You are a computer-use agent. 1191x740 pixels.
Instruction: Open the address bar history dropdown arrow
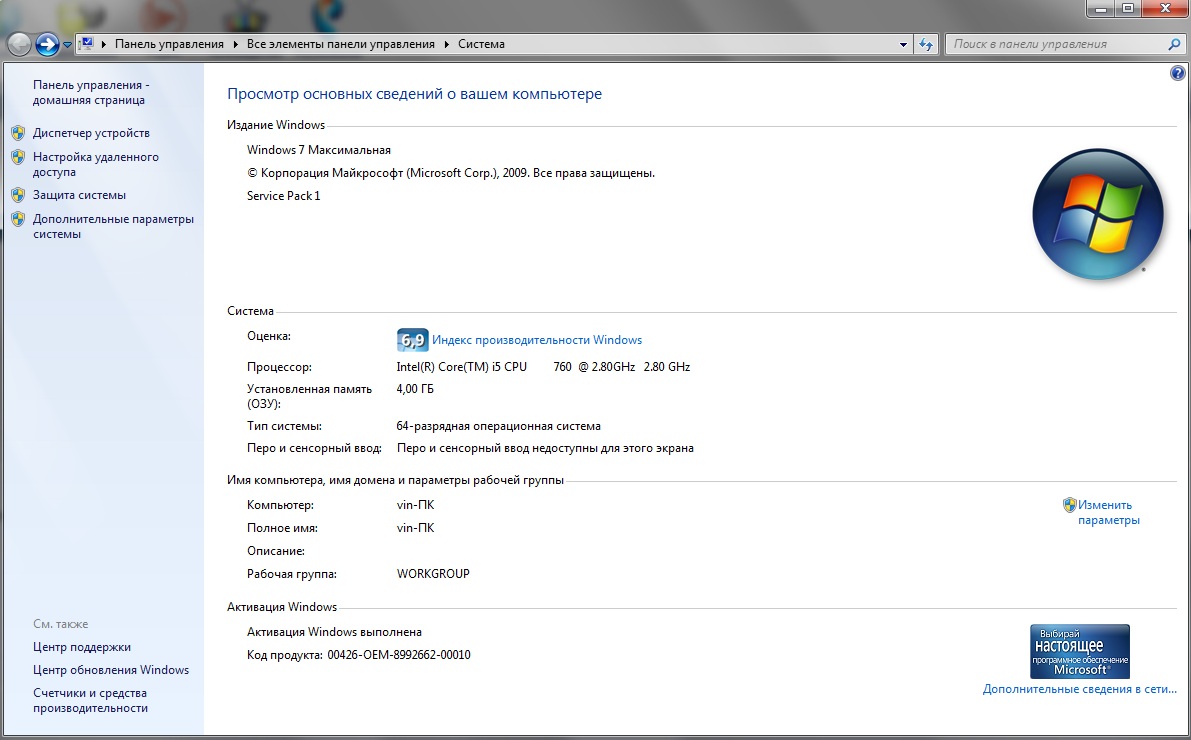(903, 44)
